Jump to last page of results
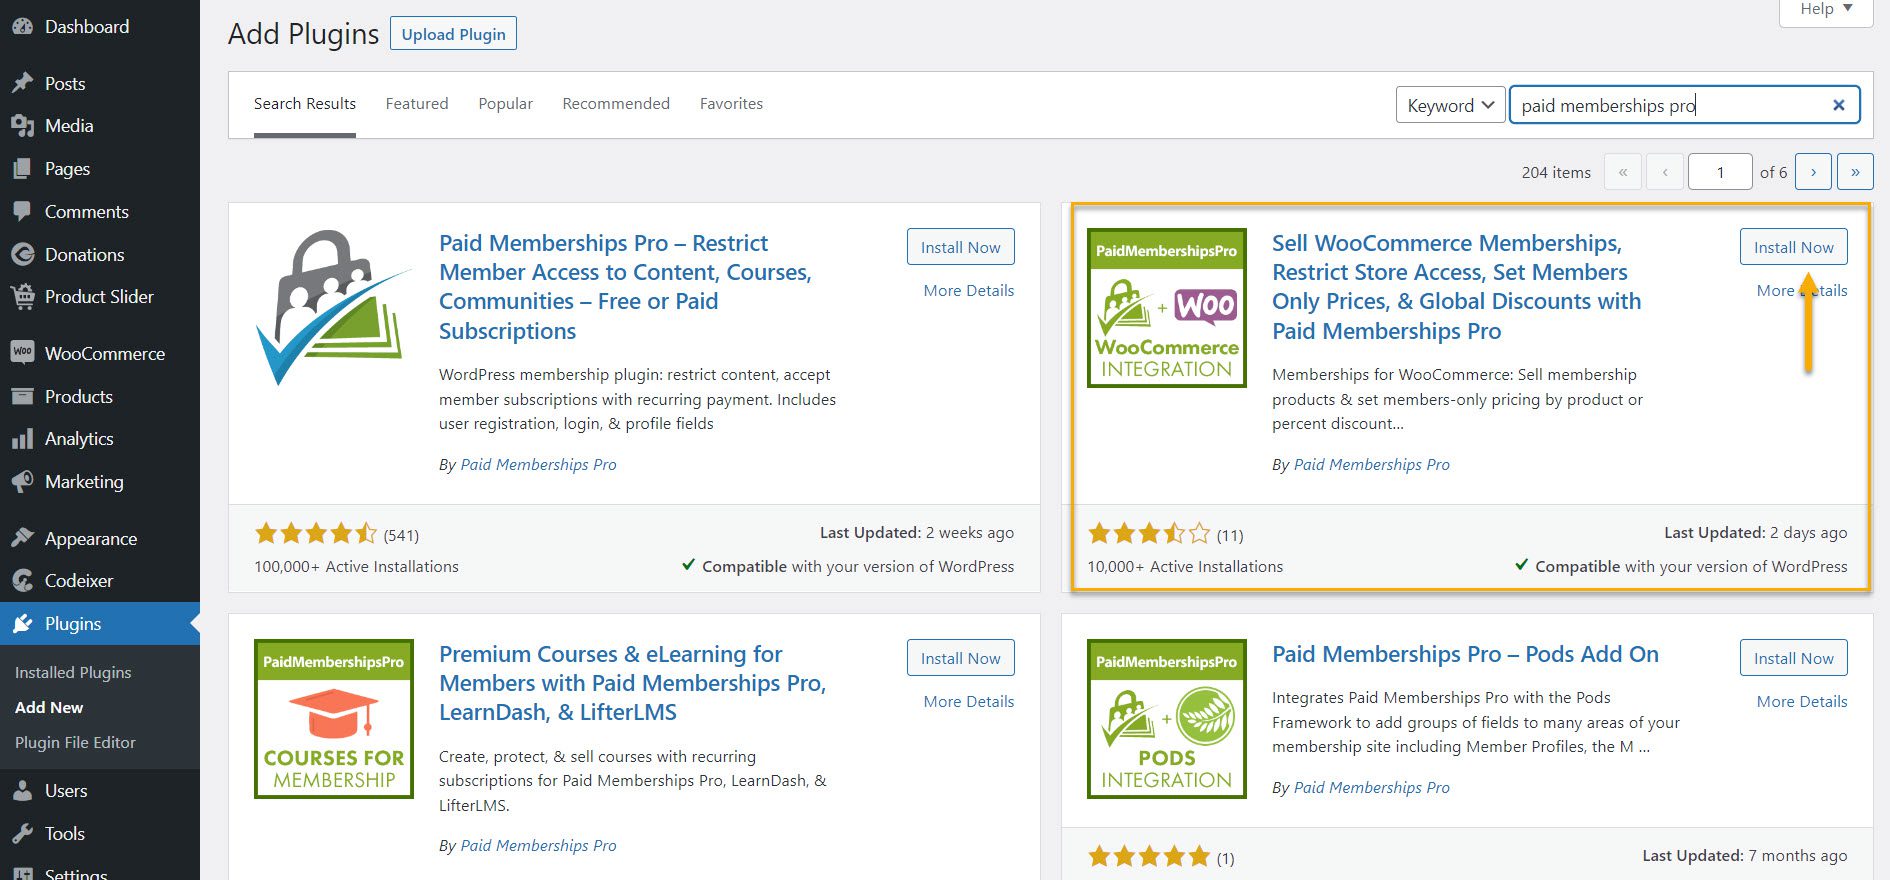 (x=1855, y=172)
